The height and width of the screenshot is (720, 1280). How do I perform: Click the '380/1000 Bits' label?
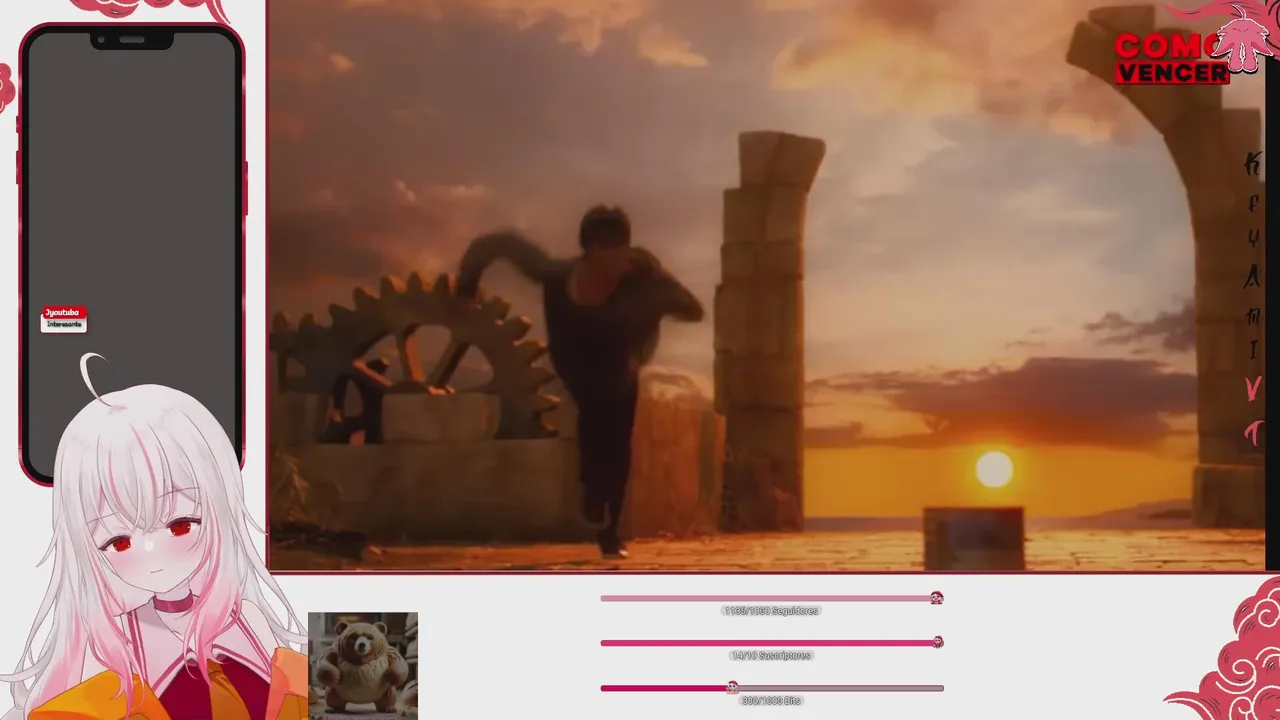click(771, 701)
